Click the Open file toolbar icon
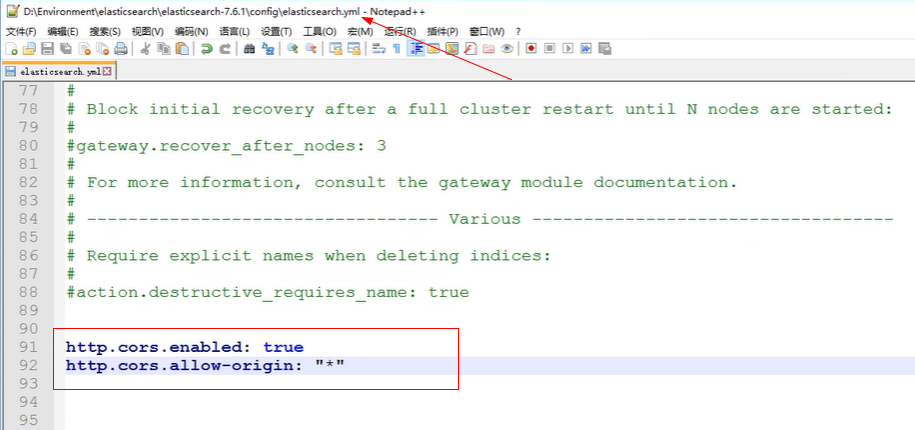The height and width of the screenshot is (430, 915). pos(29,49)
